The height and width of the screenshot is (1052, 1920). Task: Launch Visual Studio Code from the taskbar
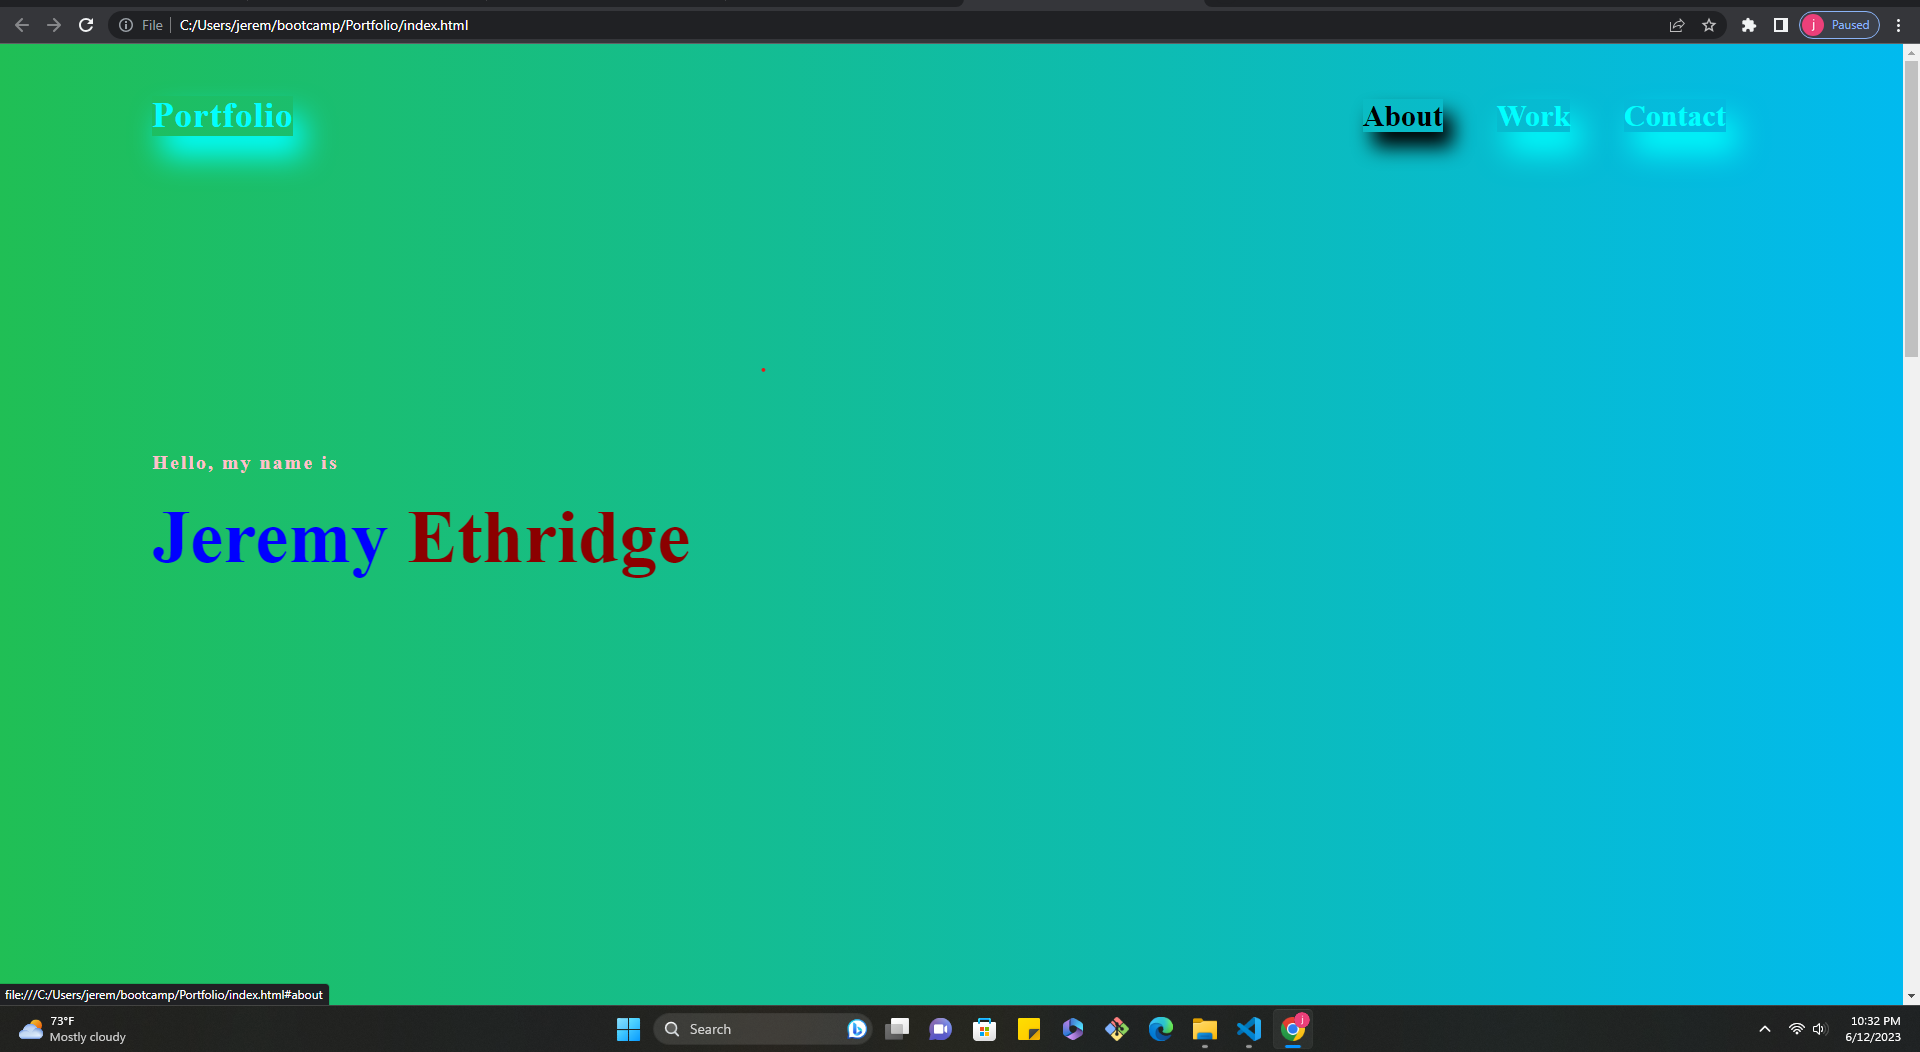[1248, 1029]
